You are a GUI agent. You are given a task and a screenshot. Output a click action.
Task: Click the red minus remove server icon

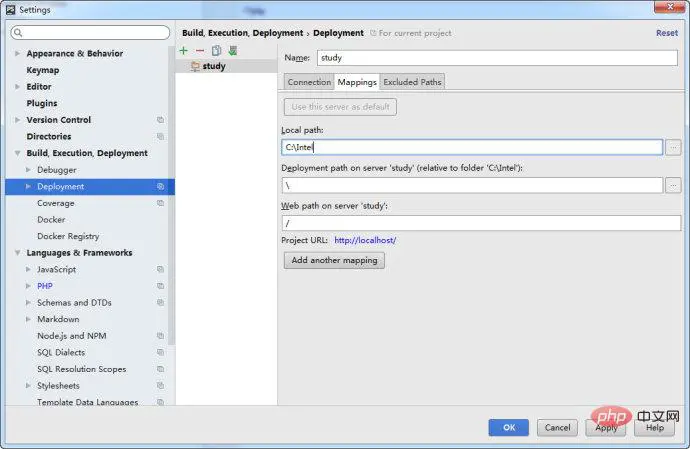point(200,50)
